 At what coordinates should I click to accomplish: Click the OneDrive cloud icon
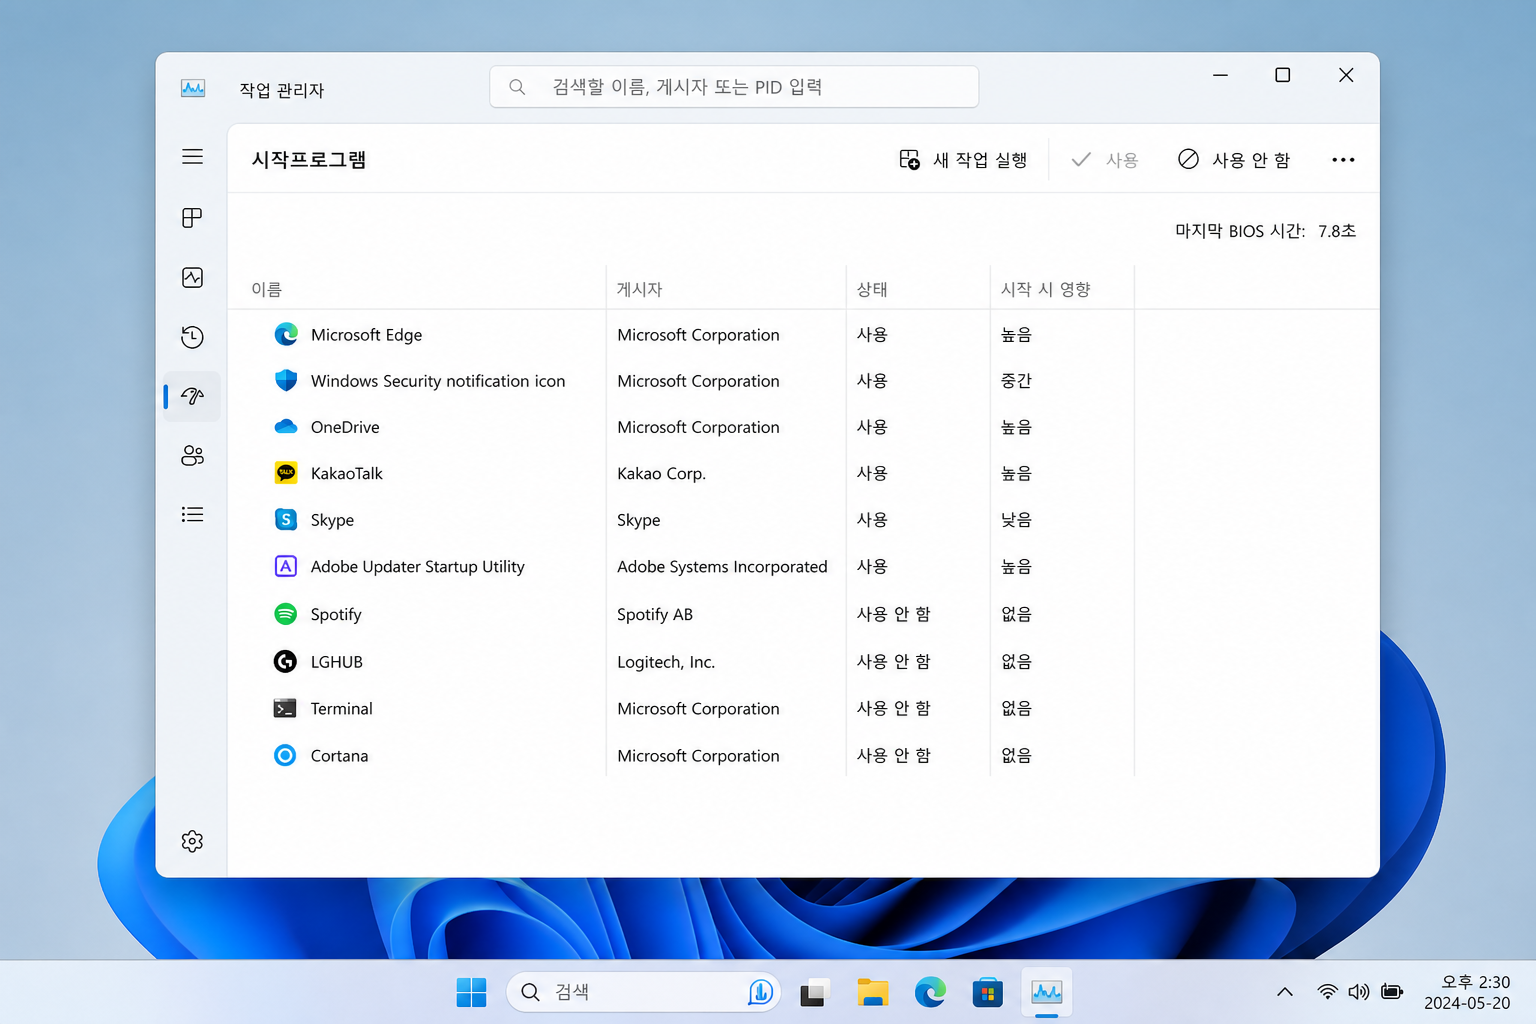pyautogui.click(x=286, y=427)
